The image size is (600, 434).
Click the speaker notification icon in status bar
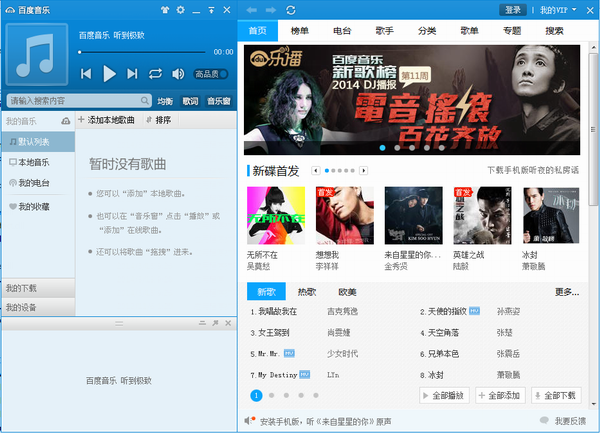coord(250,421)
